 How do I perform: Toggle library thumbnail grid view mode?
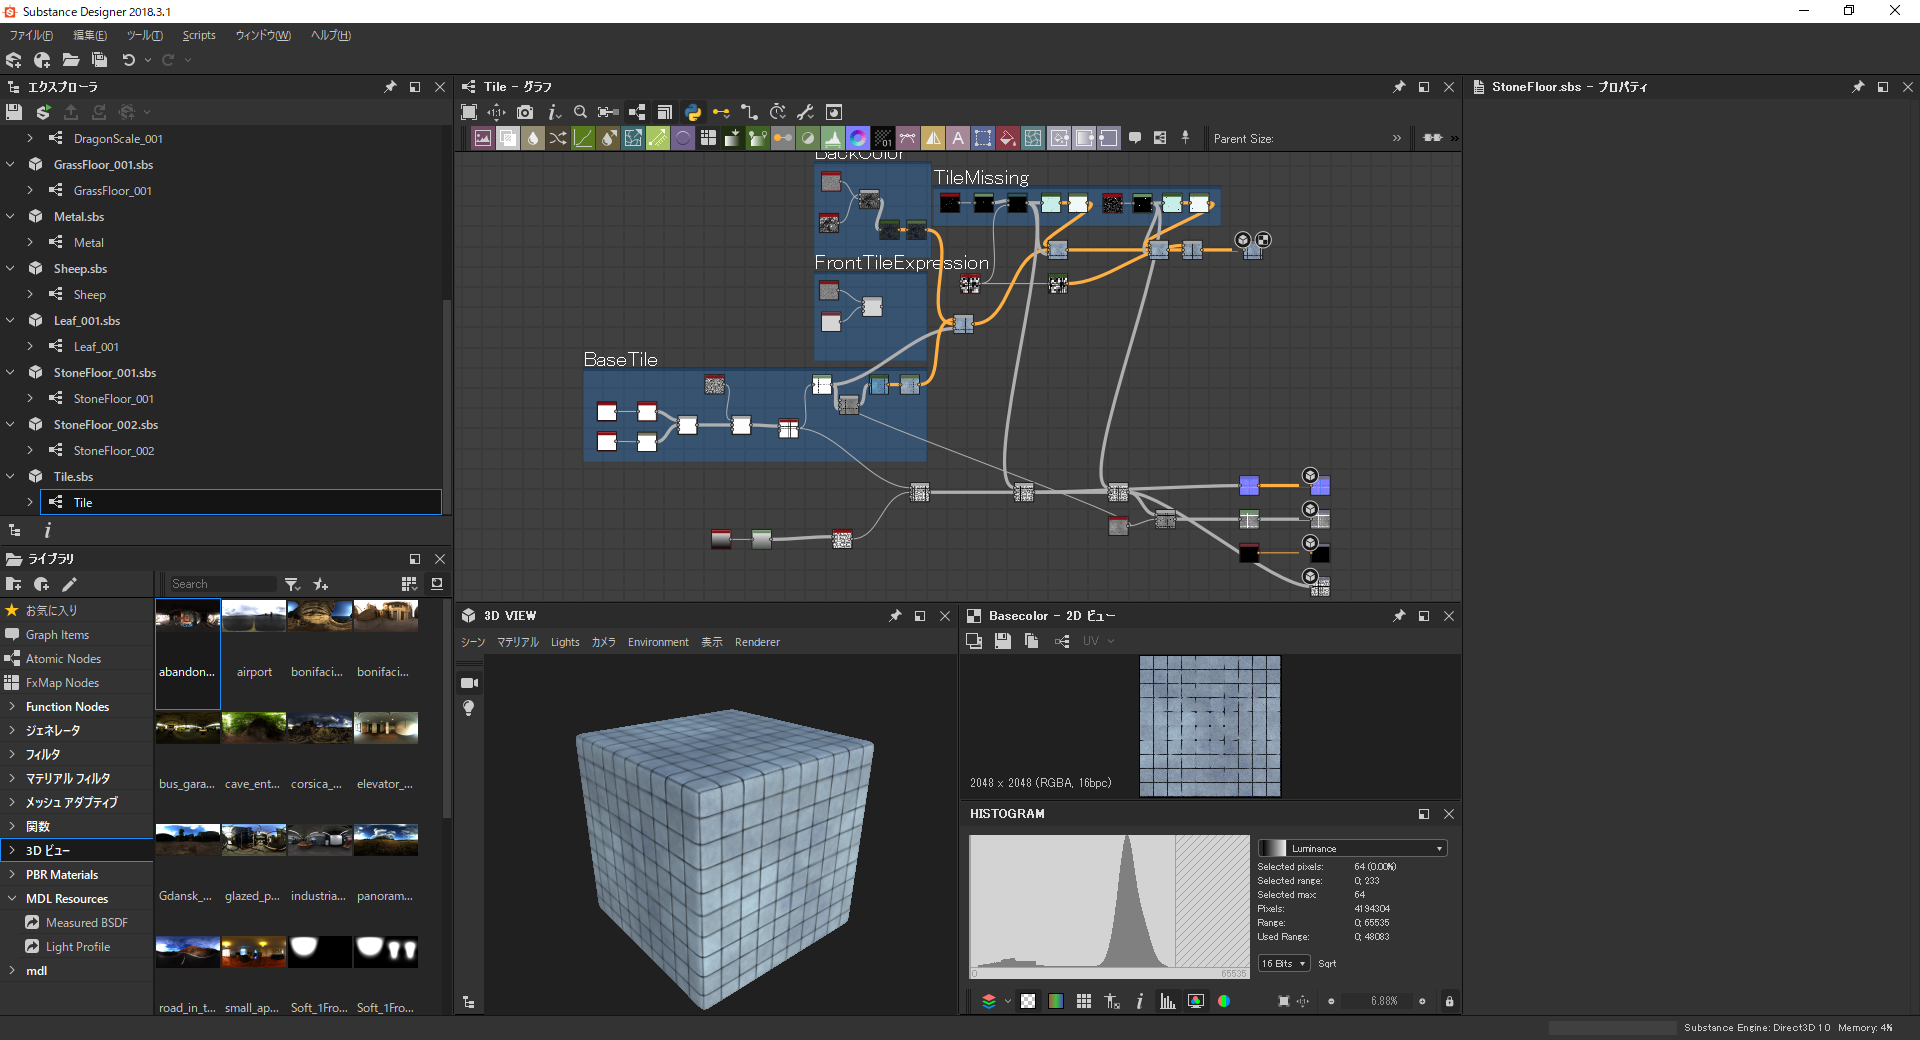[409, 584]
